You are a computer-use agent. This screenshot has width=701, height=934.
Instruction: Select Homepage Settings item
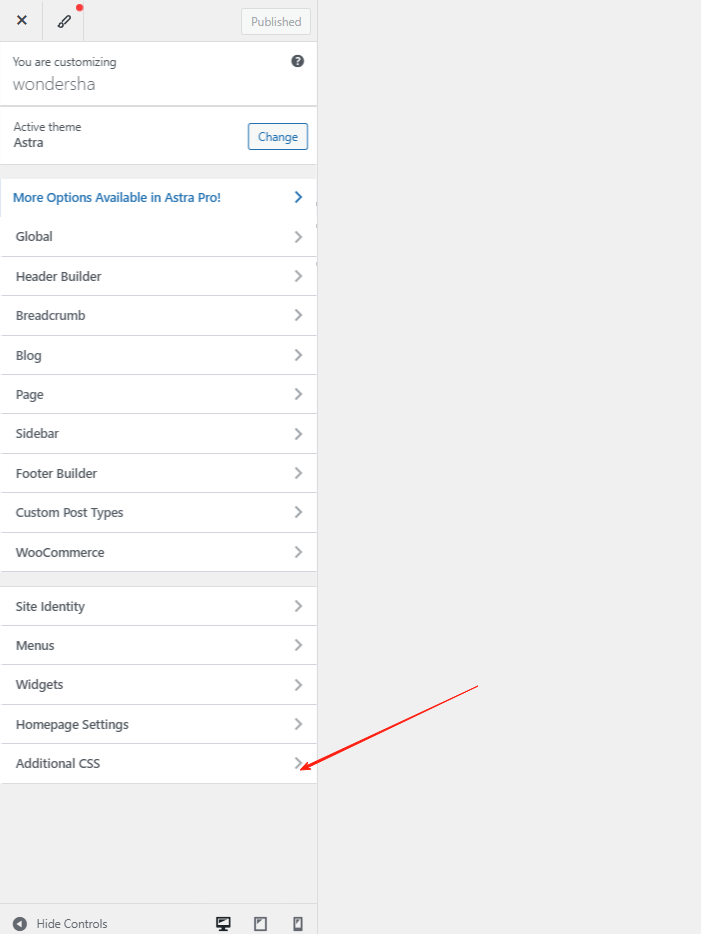click(72, 724)
